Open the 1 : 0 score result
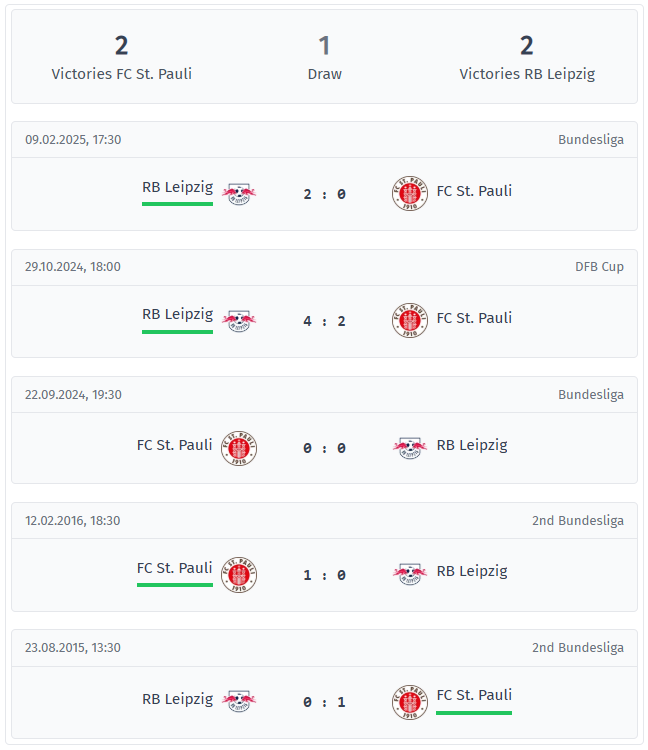648x750 pixels. point(324,575)
